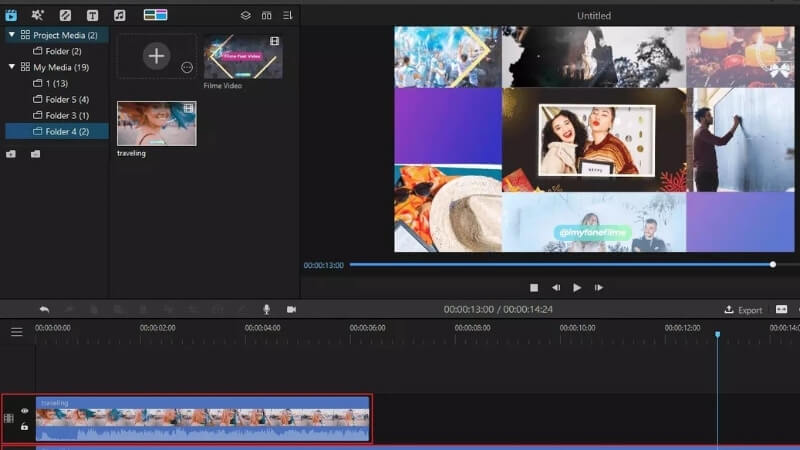The width and height of the screenshot is (800, 450).
Task: Start voiceover with the microphone icon
Action: pyautogui.click(x=266, y=309)
